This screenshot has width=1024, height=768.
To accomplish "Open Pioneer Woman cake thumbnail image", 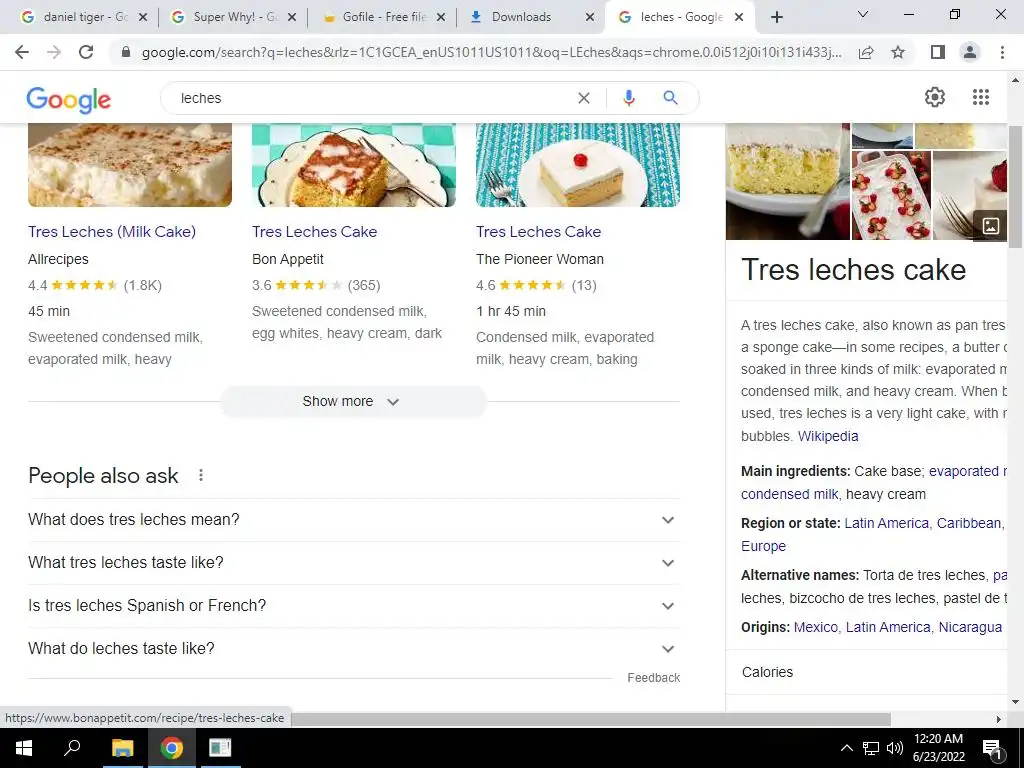I will [x=578, y=165].
